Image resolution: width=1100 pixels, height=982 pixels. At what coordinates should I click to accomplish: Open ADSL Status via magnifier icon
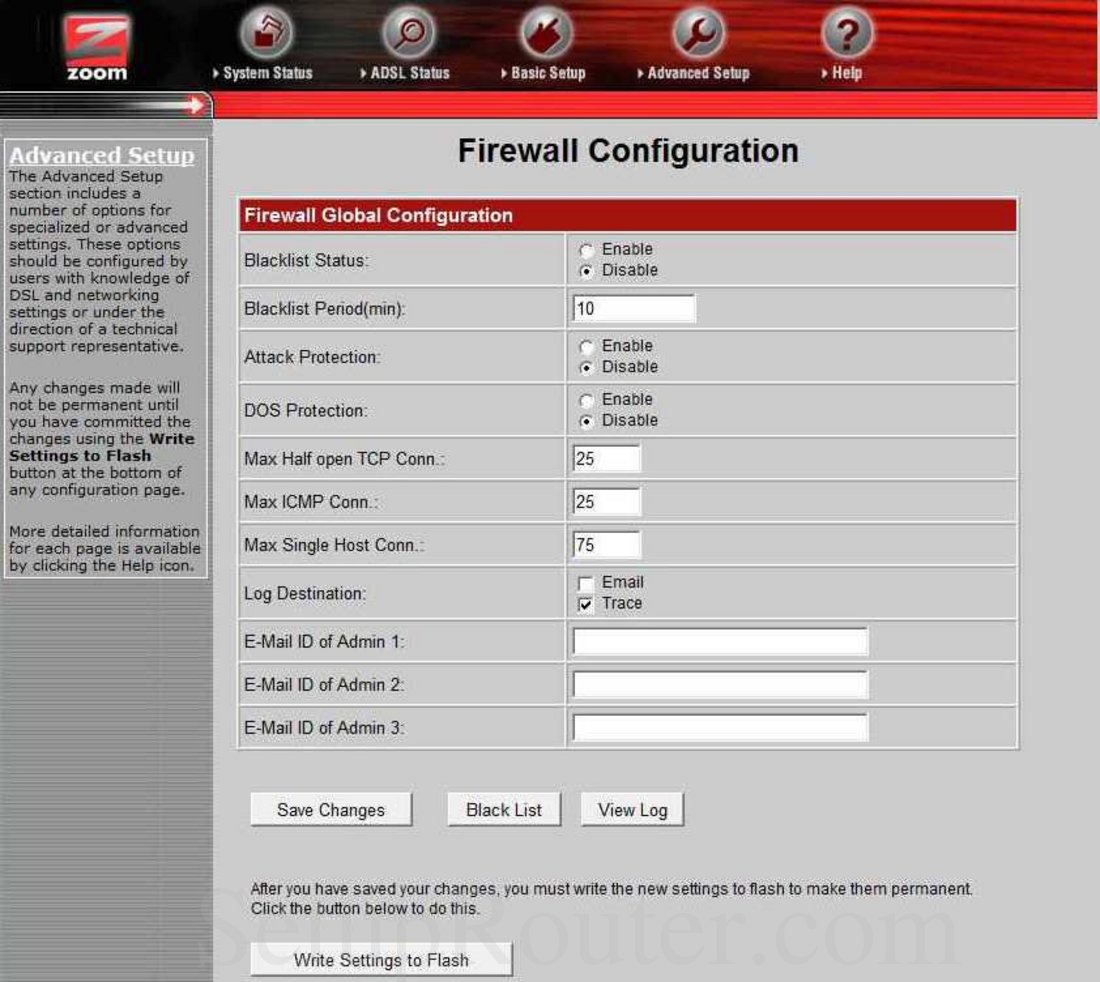pos(405,33)
